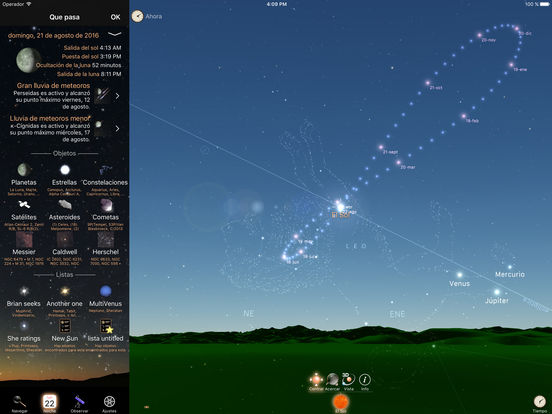Expand Gran lluvia de meteoros details
Image resolution: width=552 pixels, height=414 pixels.
[x=117, y=96]
